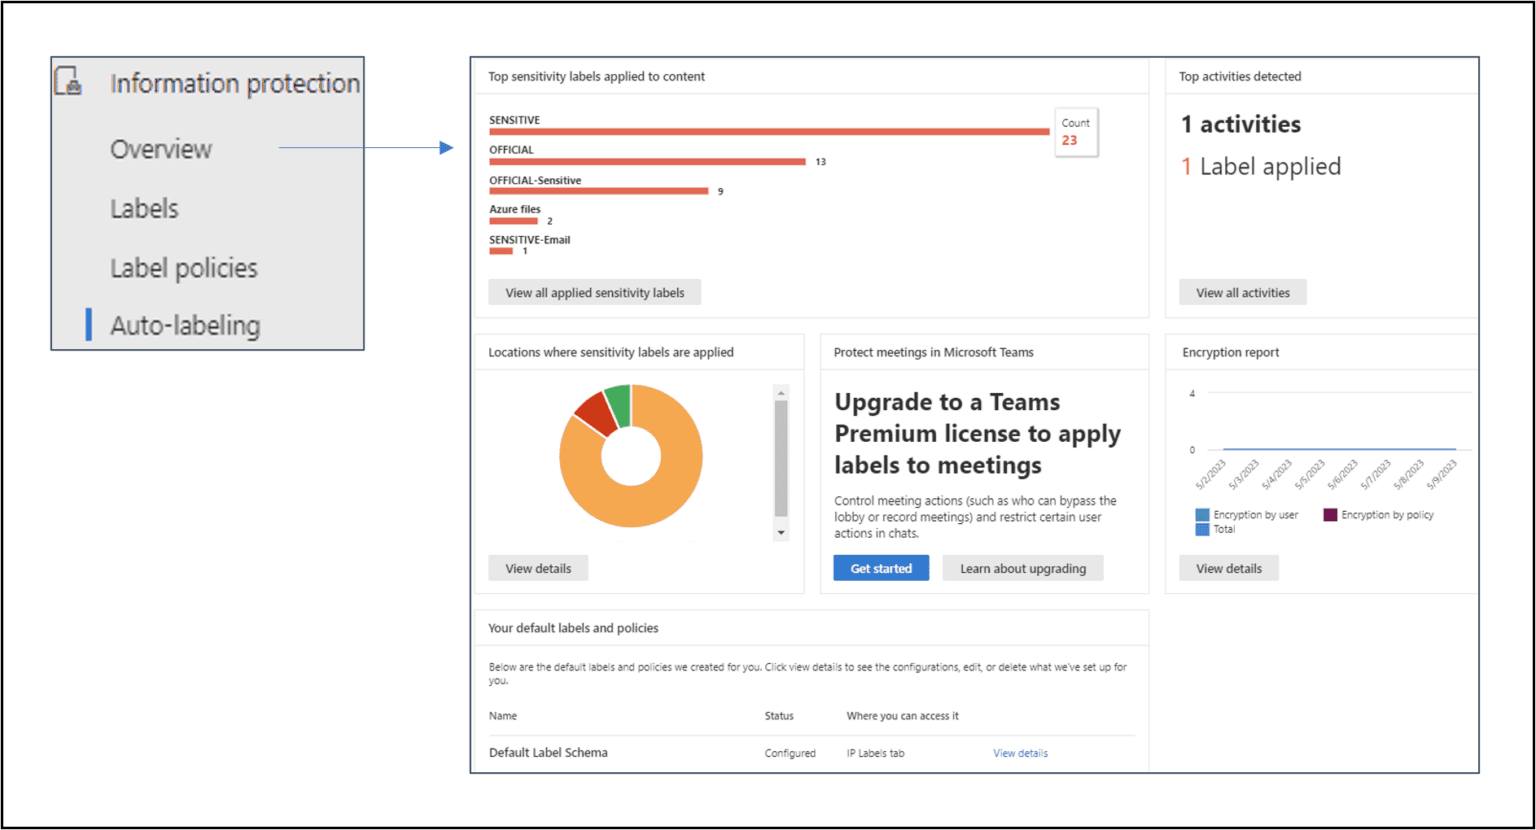Screen dimensions: 1536x830
Task: Click View details for Default Label Schema
Action: [x=1020, y=753]
